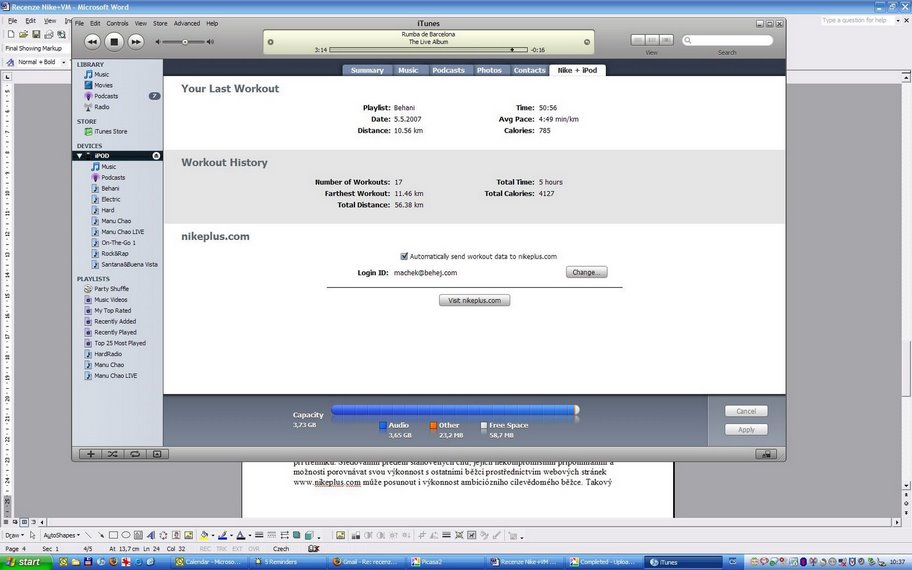Click the Cancel button
This screenshot has height=570, width=912.
click(746, 411)
